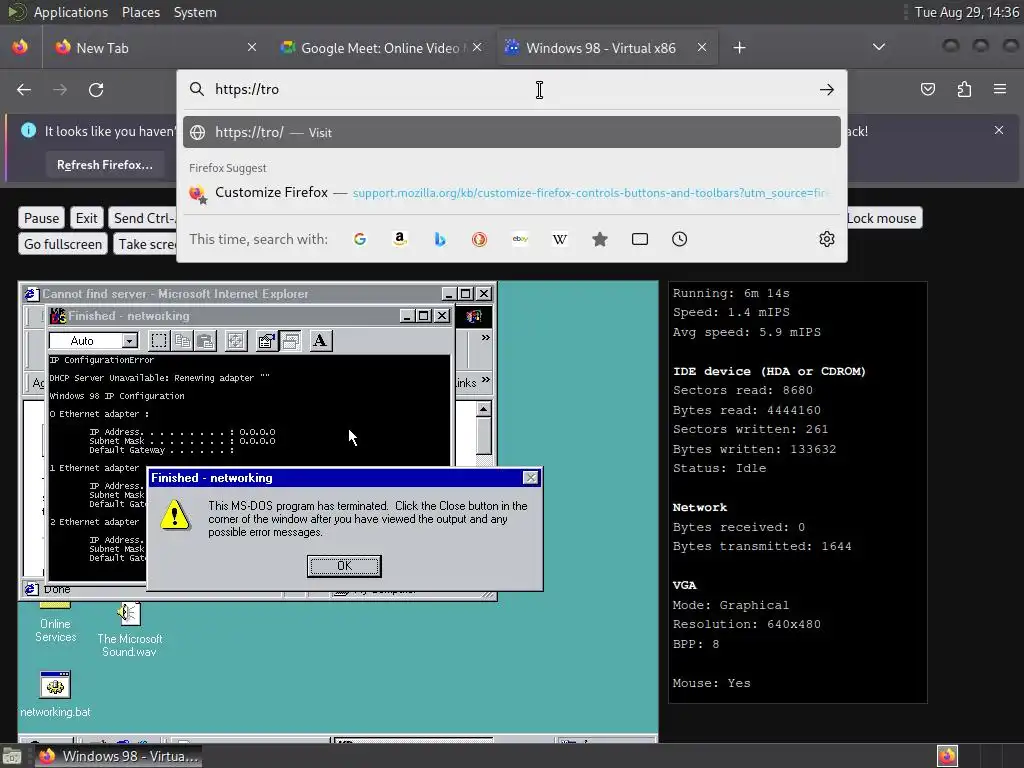The image size is (1024, 768).
Task: Click the Exit emulator button
Action: (86, 218)
